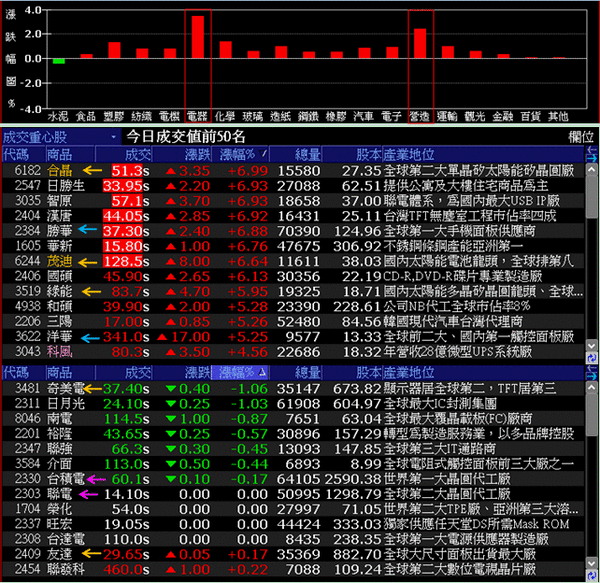Screen dimensions: 600x583
Task: Select stock row 3519 綠能
Action: 293,292
